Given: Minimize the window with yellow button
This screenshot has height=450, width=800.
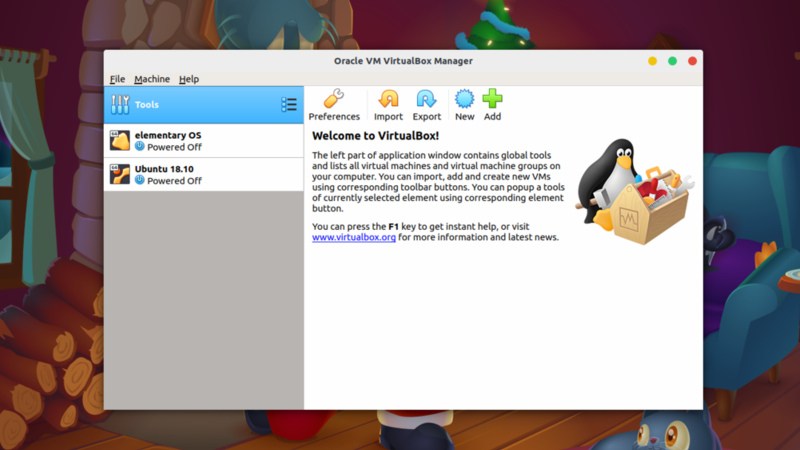Looking at the screenshot, I should point(653,61).
